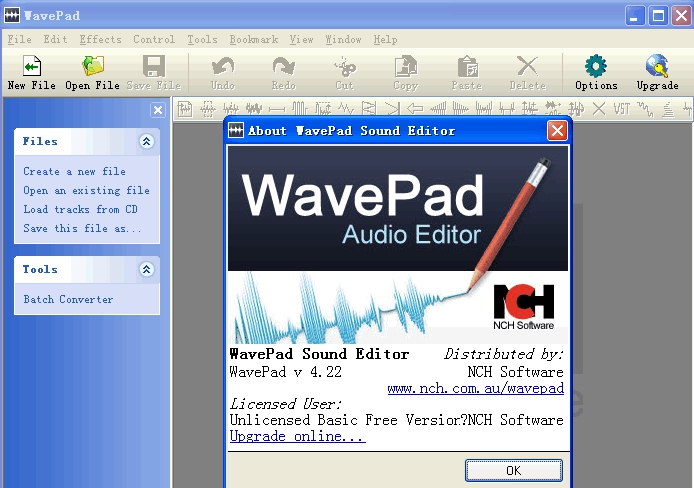Viewport: 694px width, 488px height.
Task: Click the Paste clipboard icon
Action: [x=467, y=66]
